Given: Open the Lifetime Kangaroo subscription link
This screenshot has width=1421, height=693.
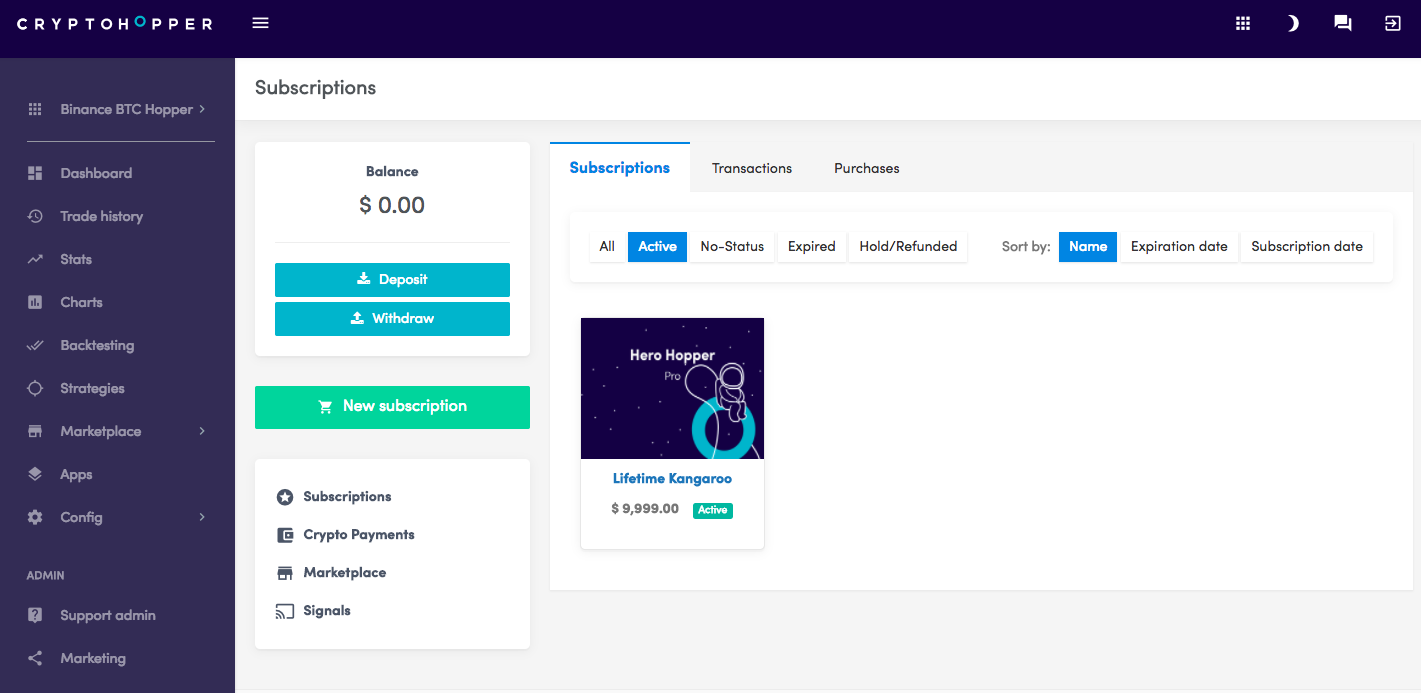Looking at the screenshot, I should 672,479.
